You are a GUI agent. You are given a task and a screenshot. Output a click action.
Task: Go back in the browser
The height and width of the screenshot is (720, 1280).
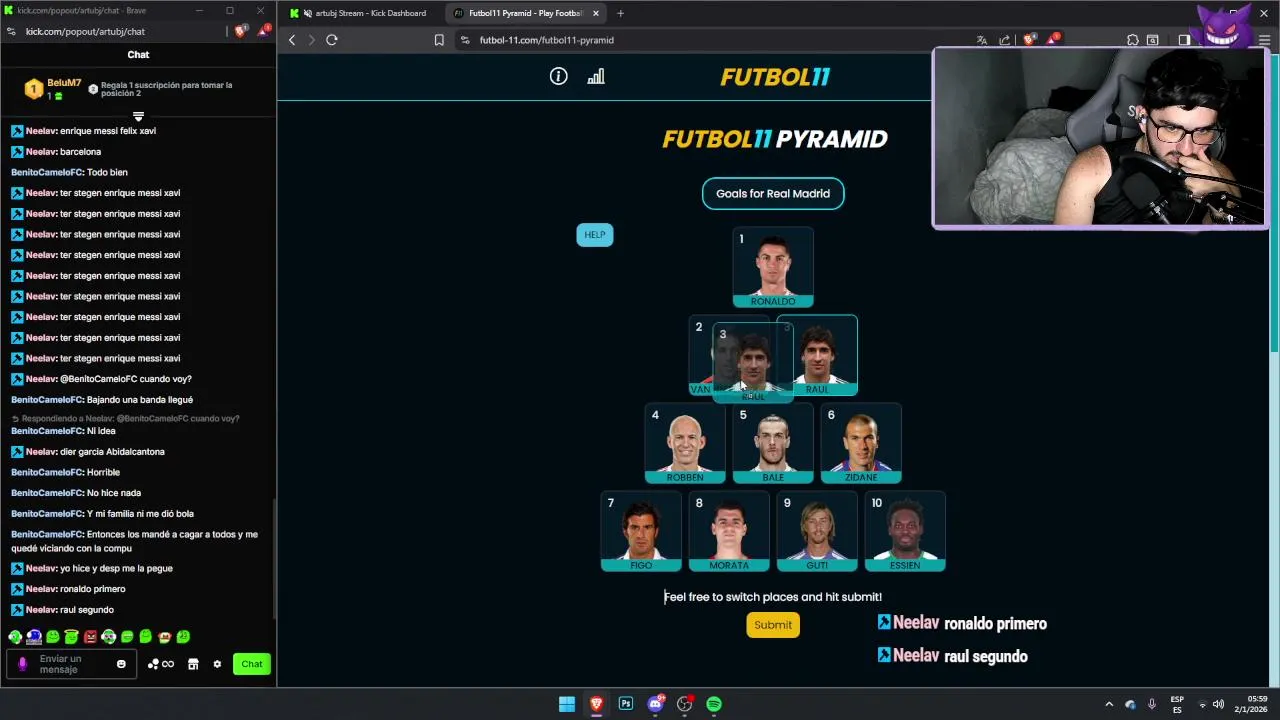[x=292, y=40]
